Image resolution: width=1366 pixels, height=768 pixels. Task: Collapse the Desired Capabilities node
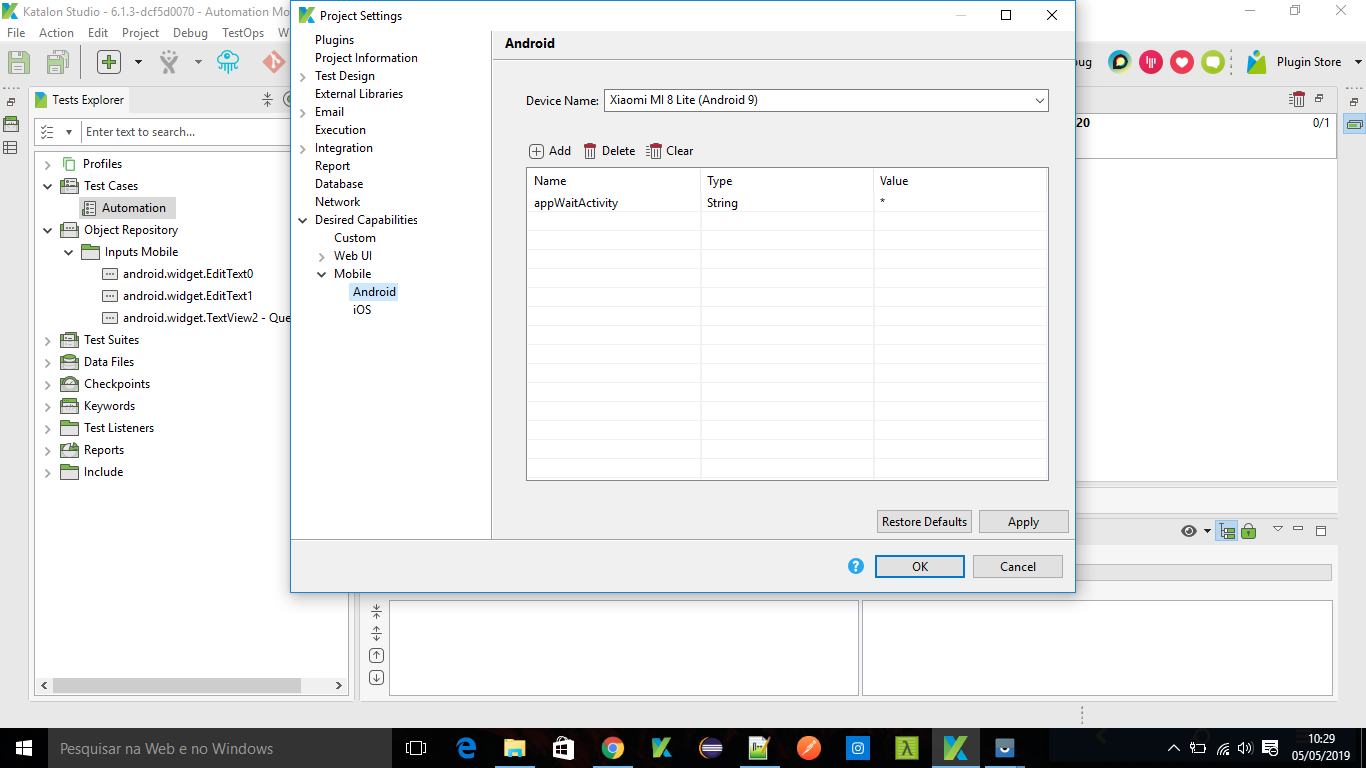[303, 221]
